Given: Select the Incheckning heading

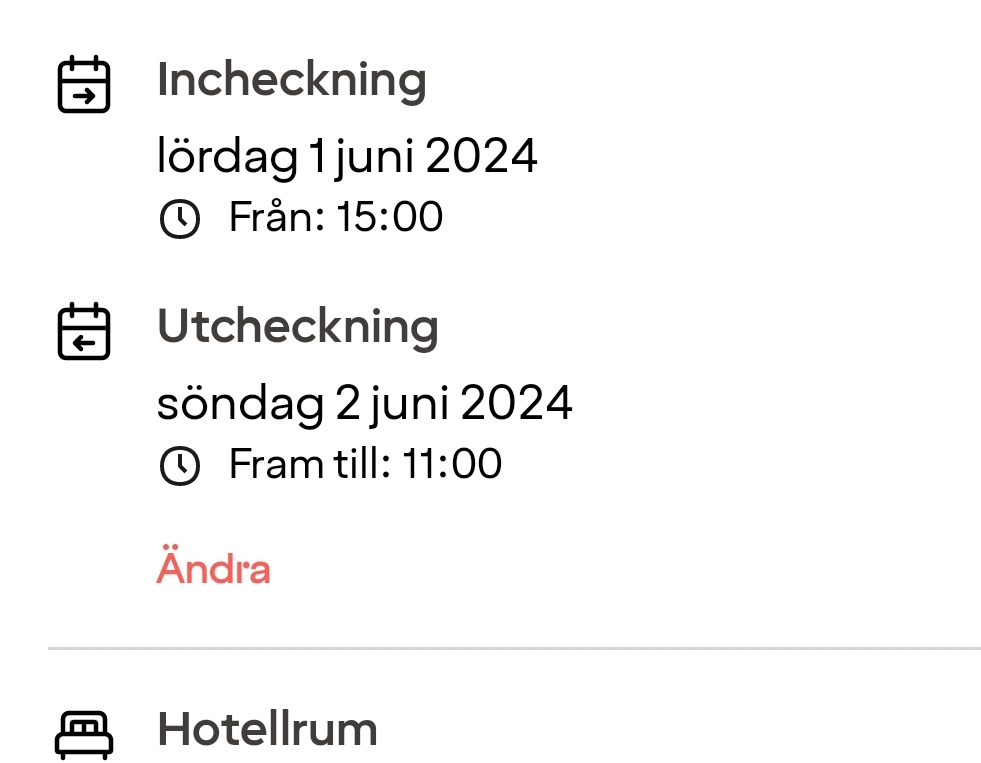Looking at the screenshot, I should 291,80.
